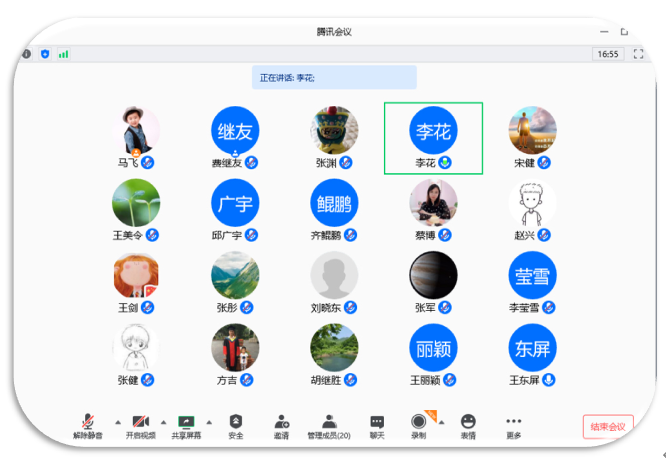The image size is (666, 458).
Task: Check the green network signal bars icon
Action: point(64,54)
